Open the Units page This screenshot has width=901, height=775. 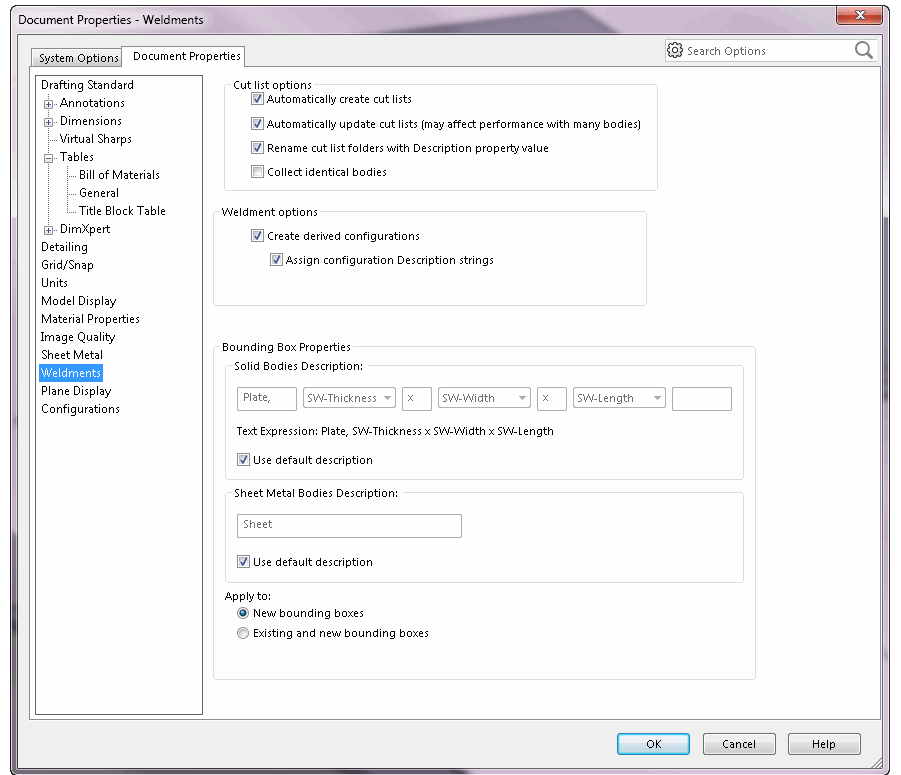coord(55,283)
